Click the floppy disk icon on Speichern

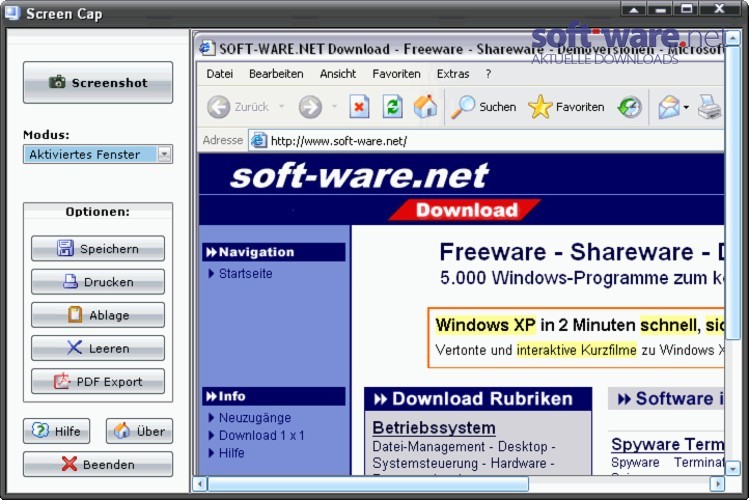65,248
